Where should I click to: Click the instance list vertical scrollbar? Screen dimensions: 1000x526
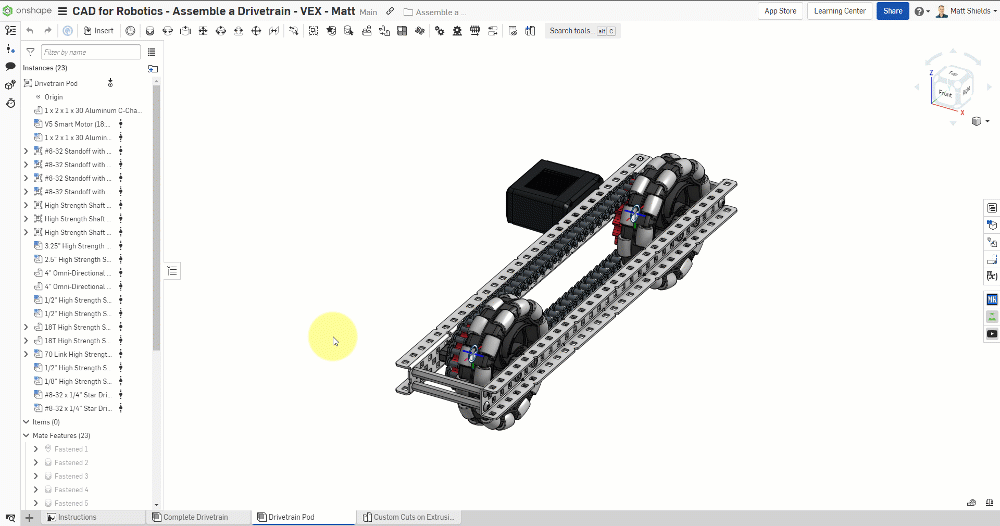tap(156, 217)
